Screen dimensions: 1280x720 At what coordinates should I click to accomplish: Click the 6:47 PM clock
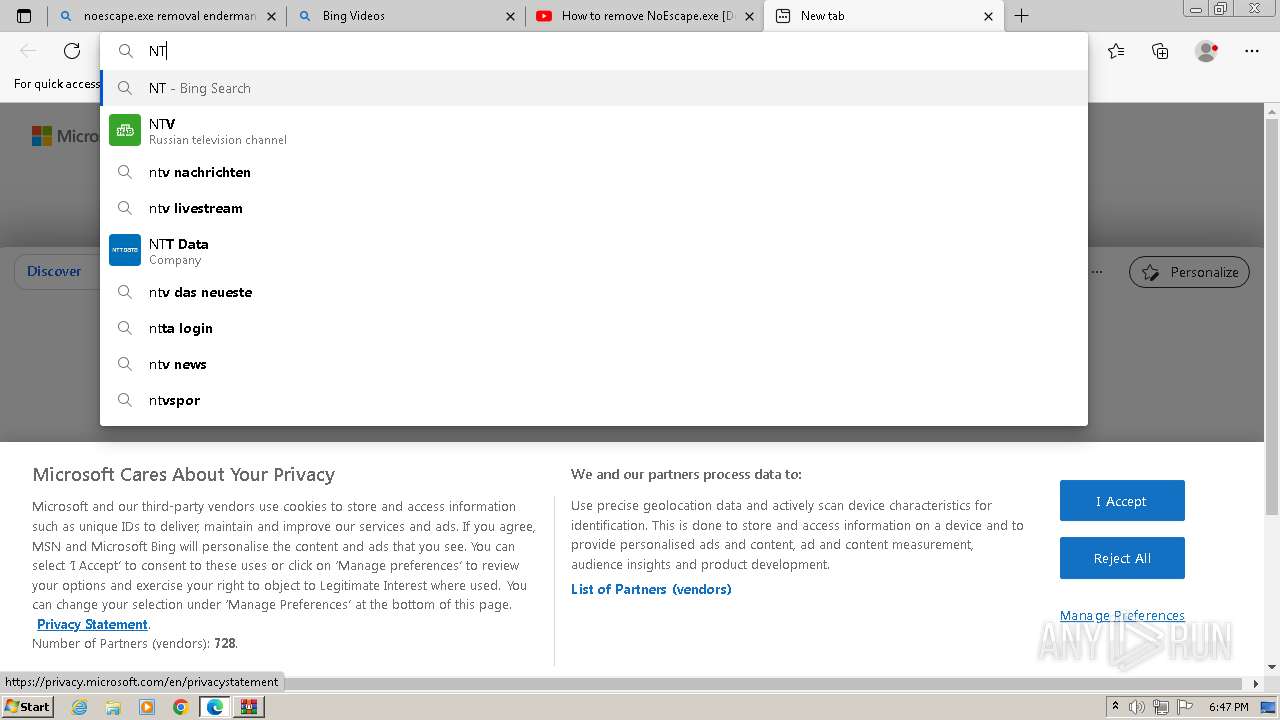1228,707
